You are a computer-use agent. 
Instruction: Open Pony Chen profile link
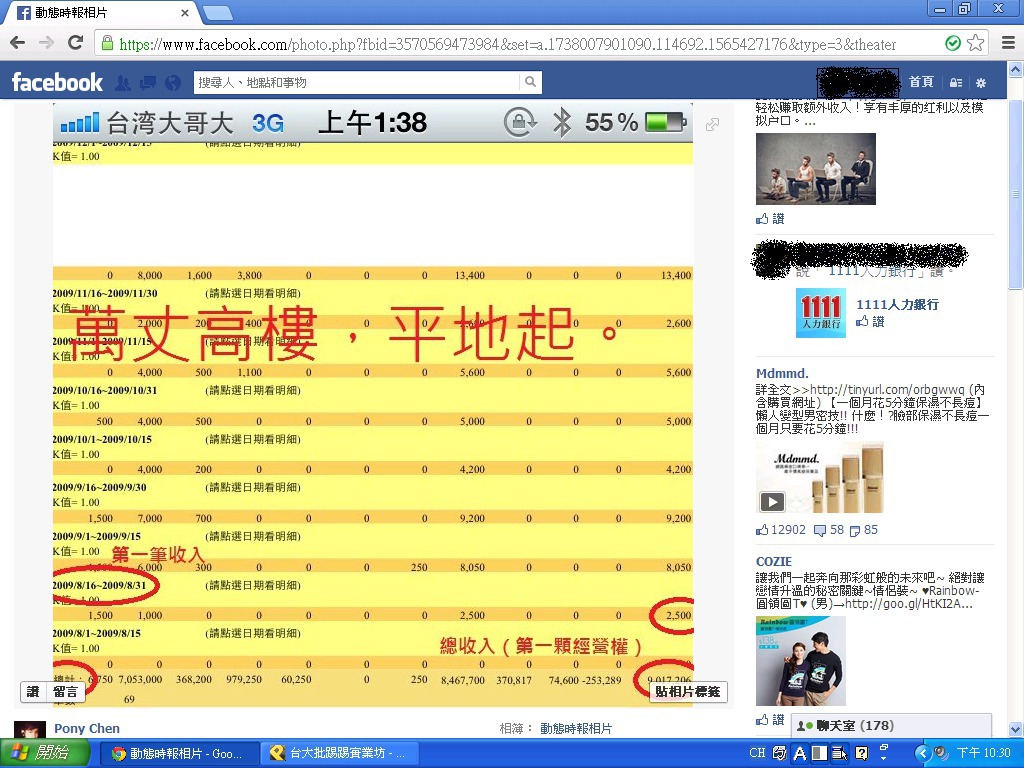click(87, 728)
